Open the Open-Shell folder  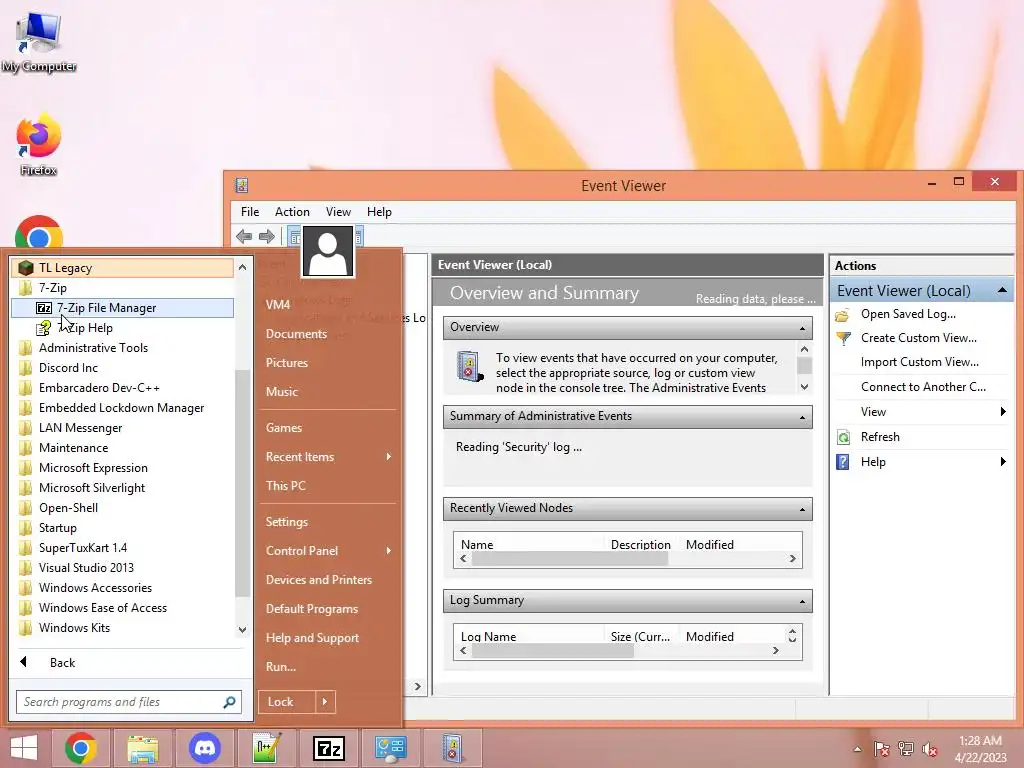(x=122, y=508)
